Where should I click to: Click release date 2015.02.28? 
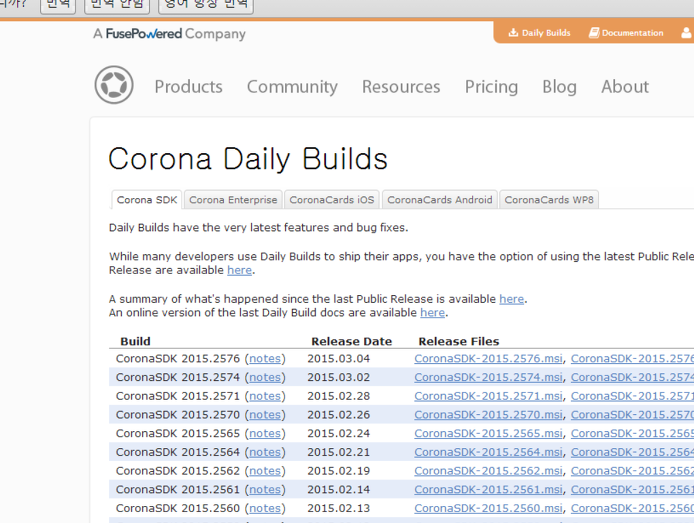pyautogui.click(x=339, y=396)
